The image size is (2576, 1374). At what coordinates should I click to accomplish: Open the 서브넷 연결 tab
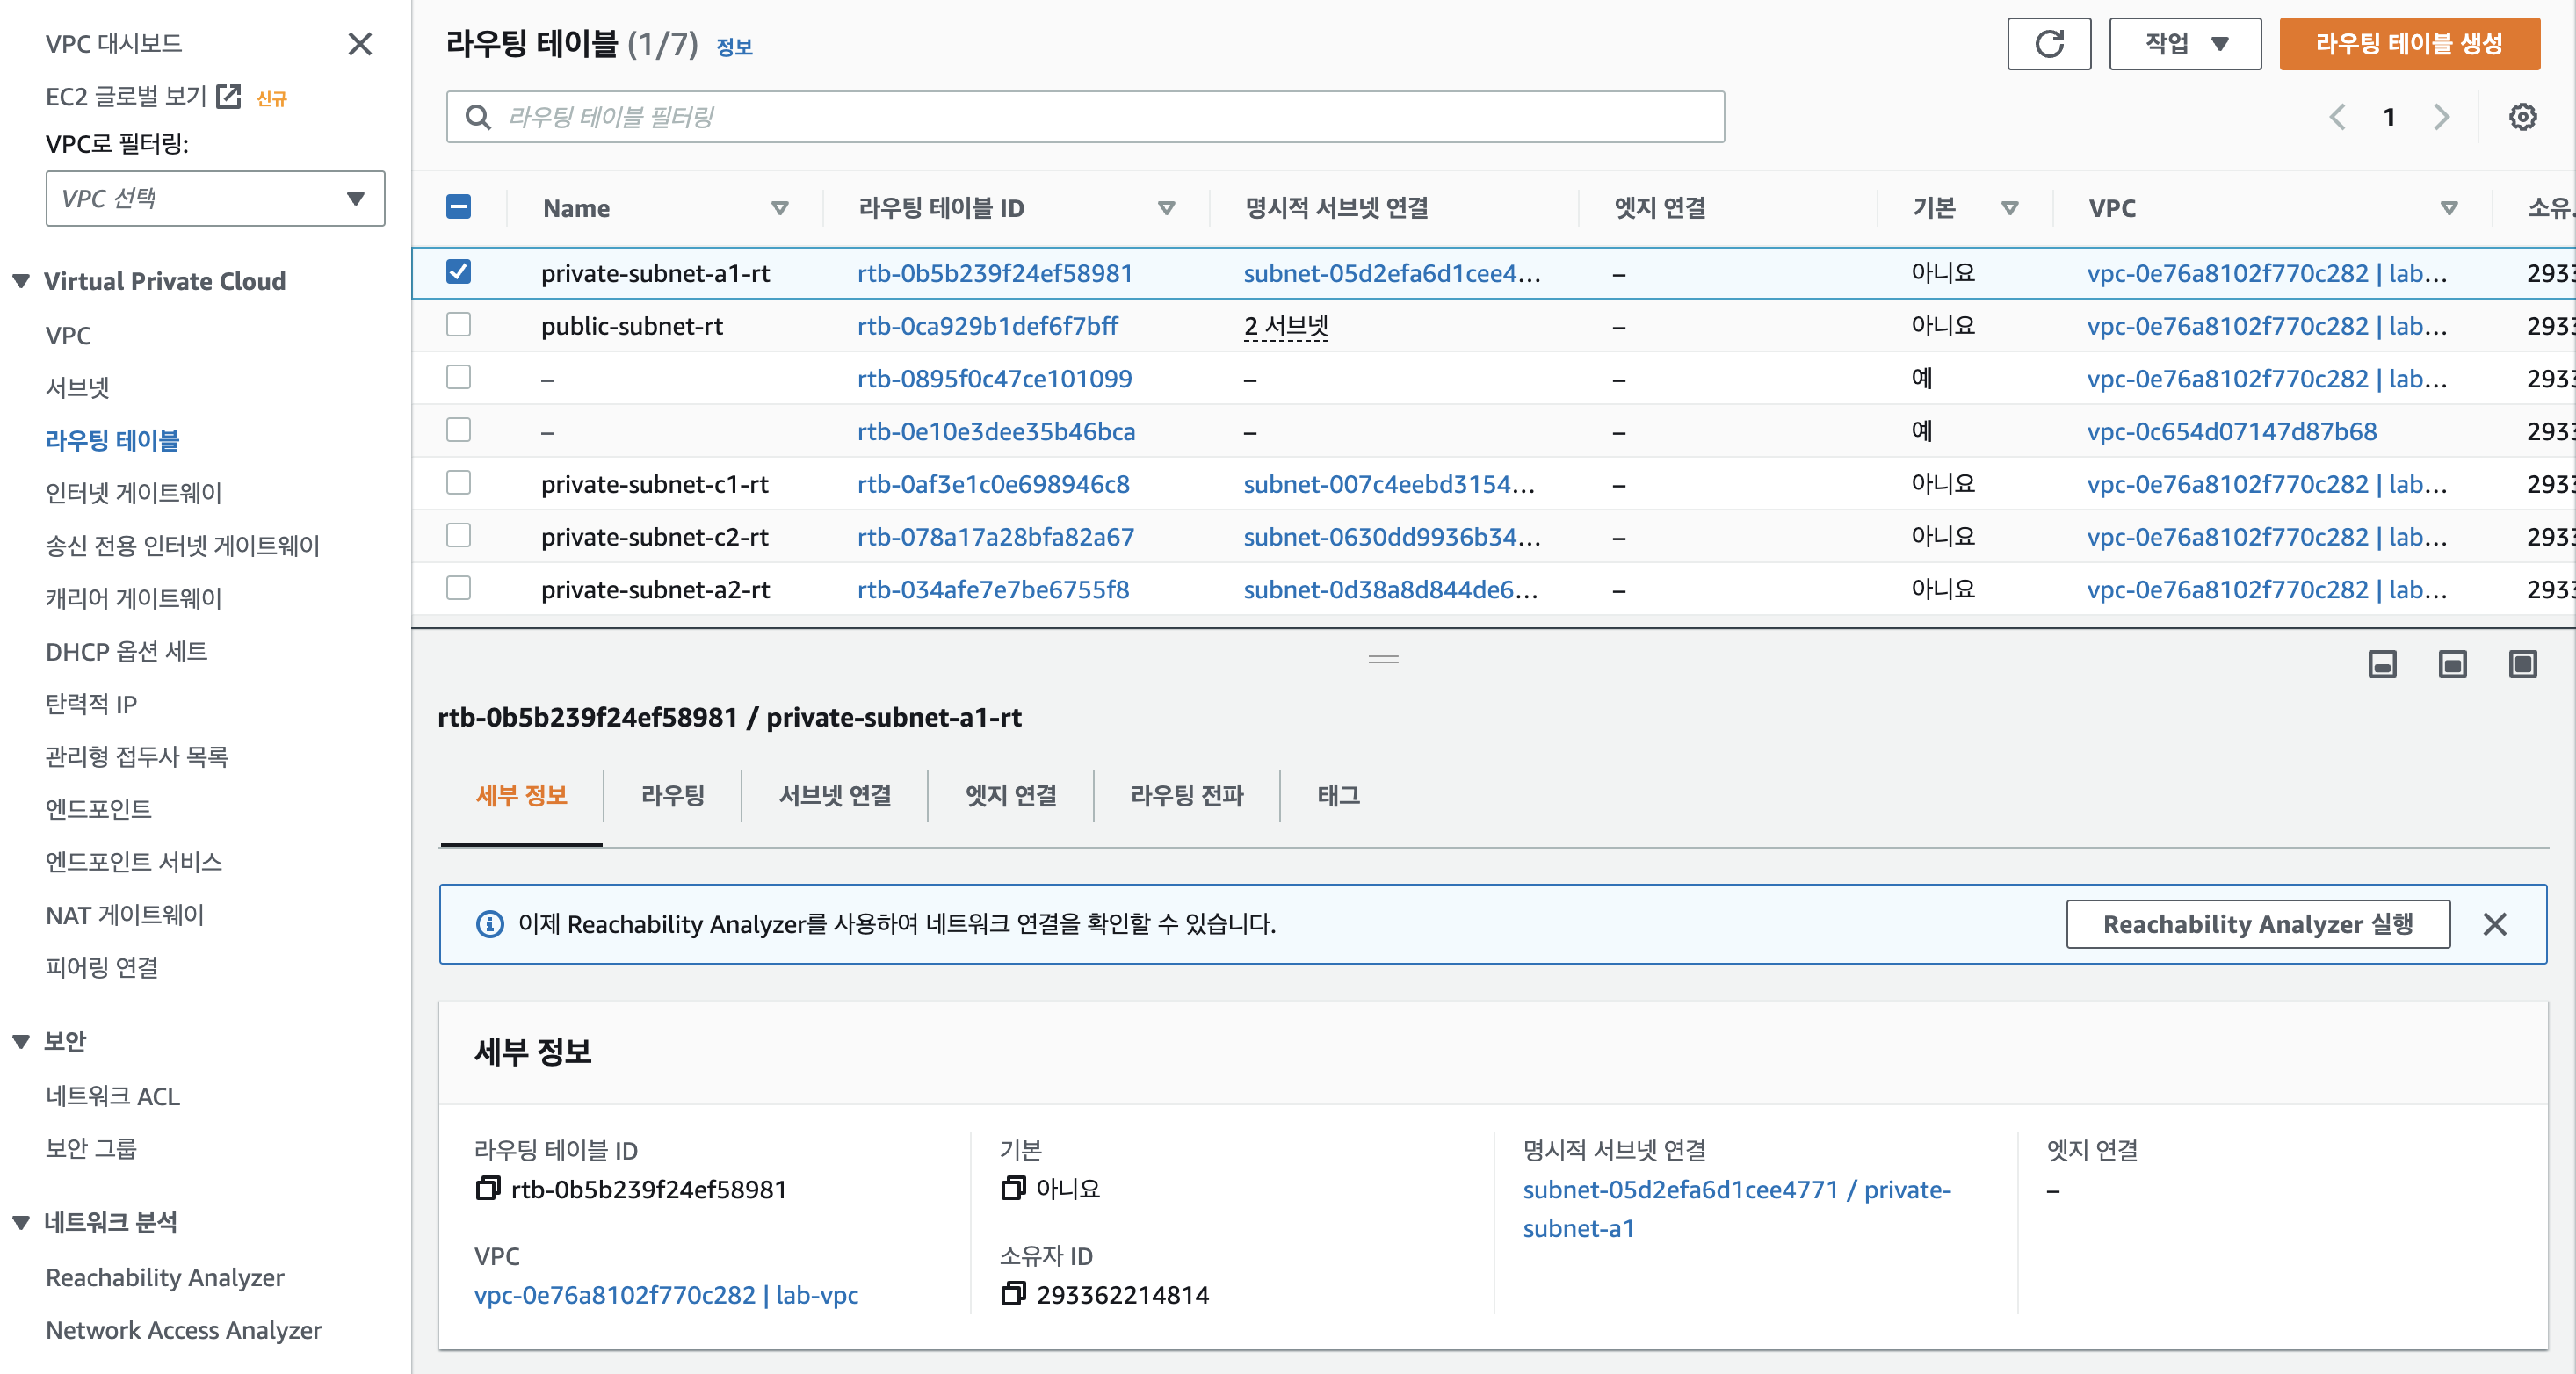(x=834, y=795)
